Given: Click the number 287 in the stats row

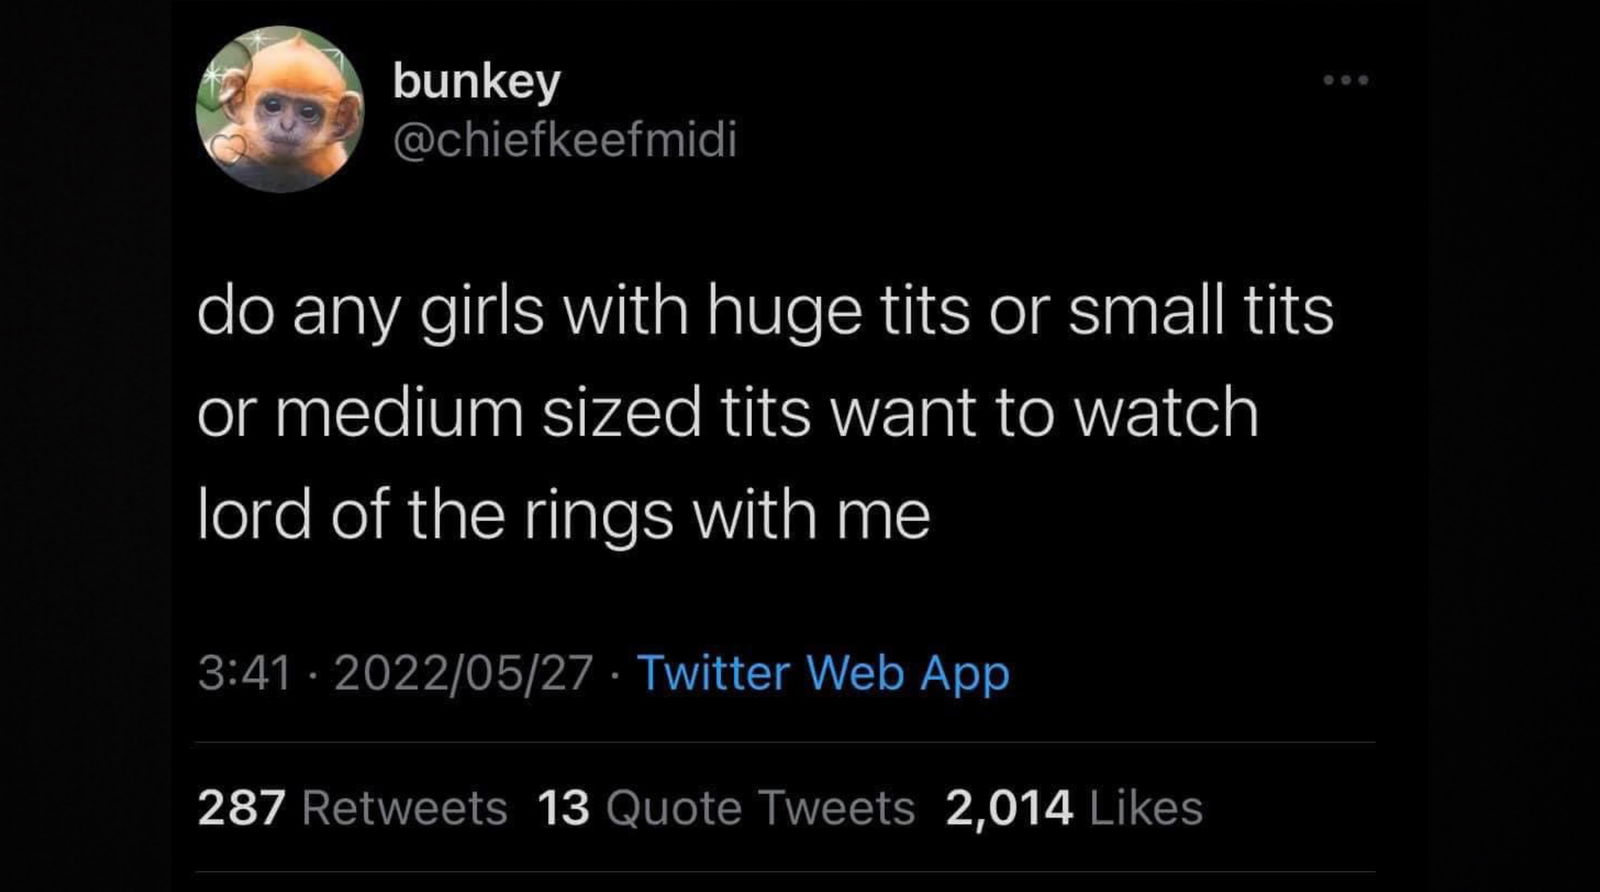Looking at the screenshot, I should coord(242,808).
